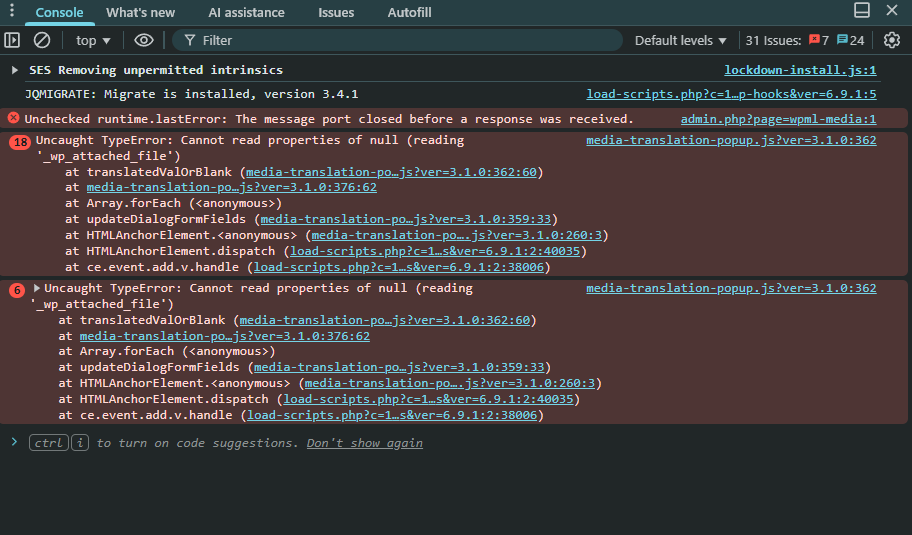Toggle the console sidebar panel icon
Screen dimensions: 912x535
point(12,40)
